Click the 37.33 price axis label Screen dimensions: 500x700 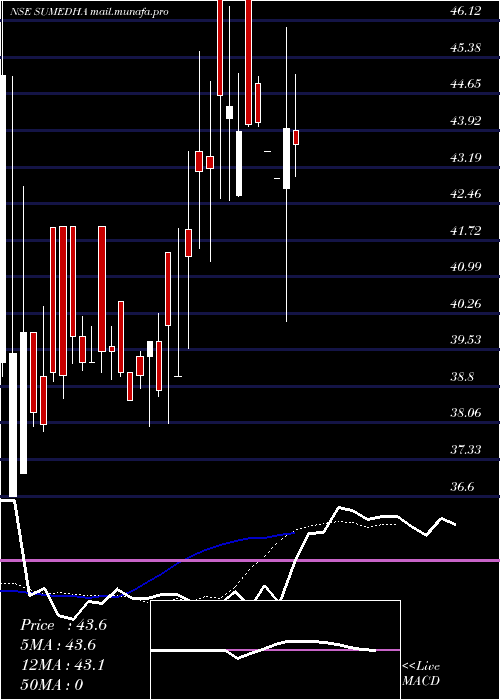click(466, 450)
